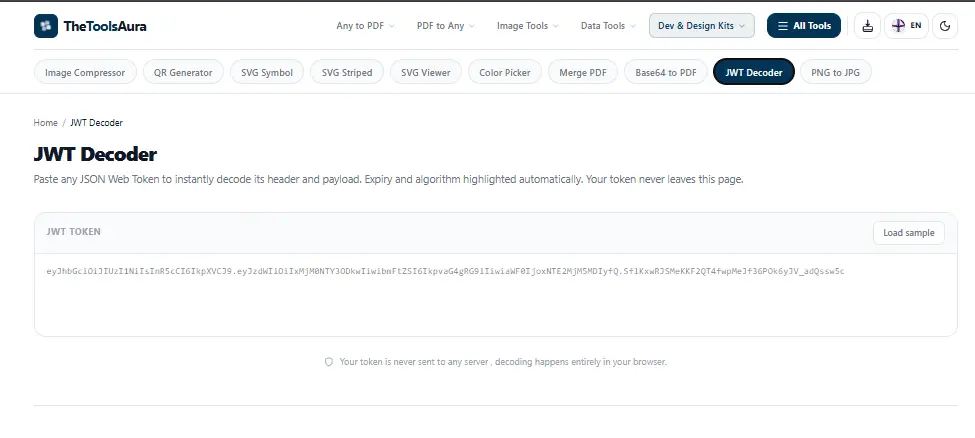Viewport: 975px width, 438px height.
Task: Click the TheToolsAura logo icon
Action: [46, 26]
